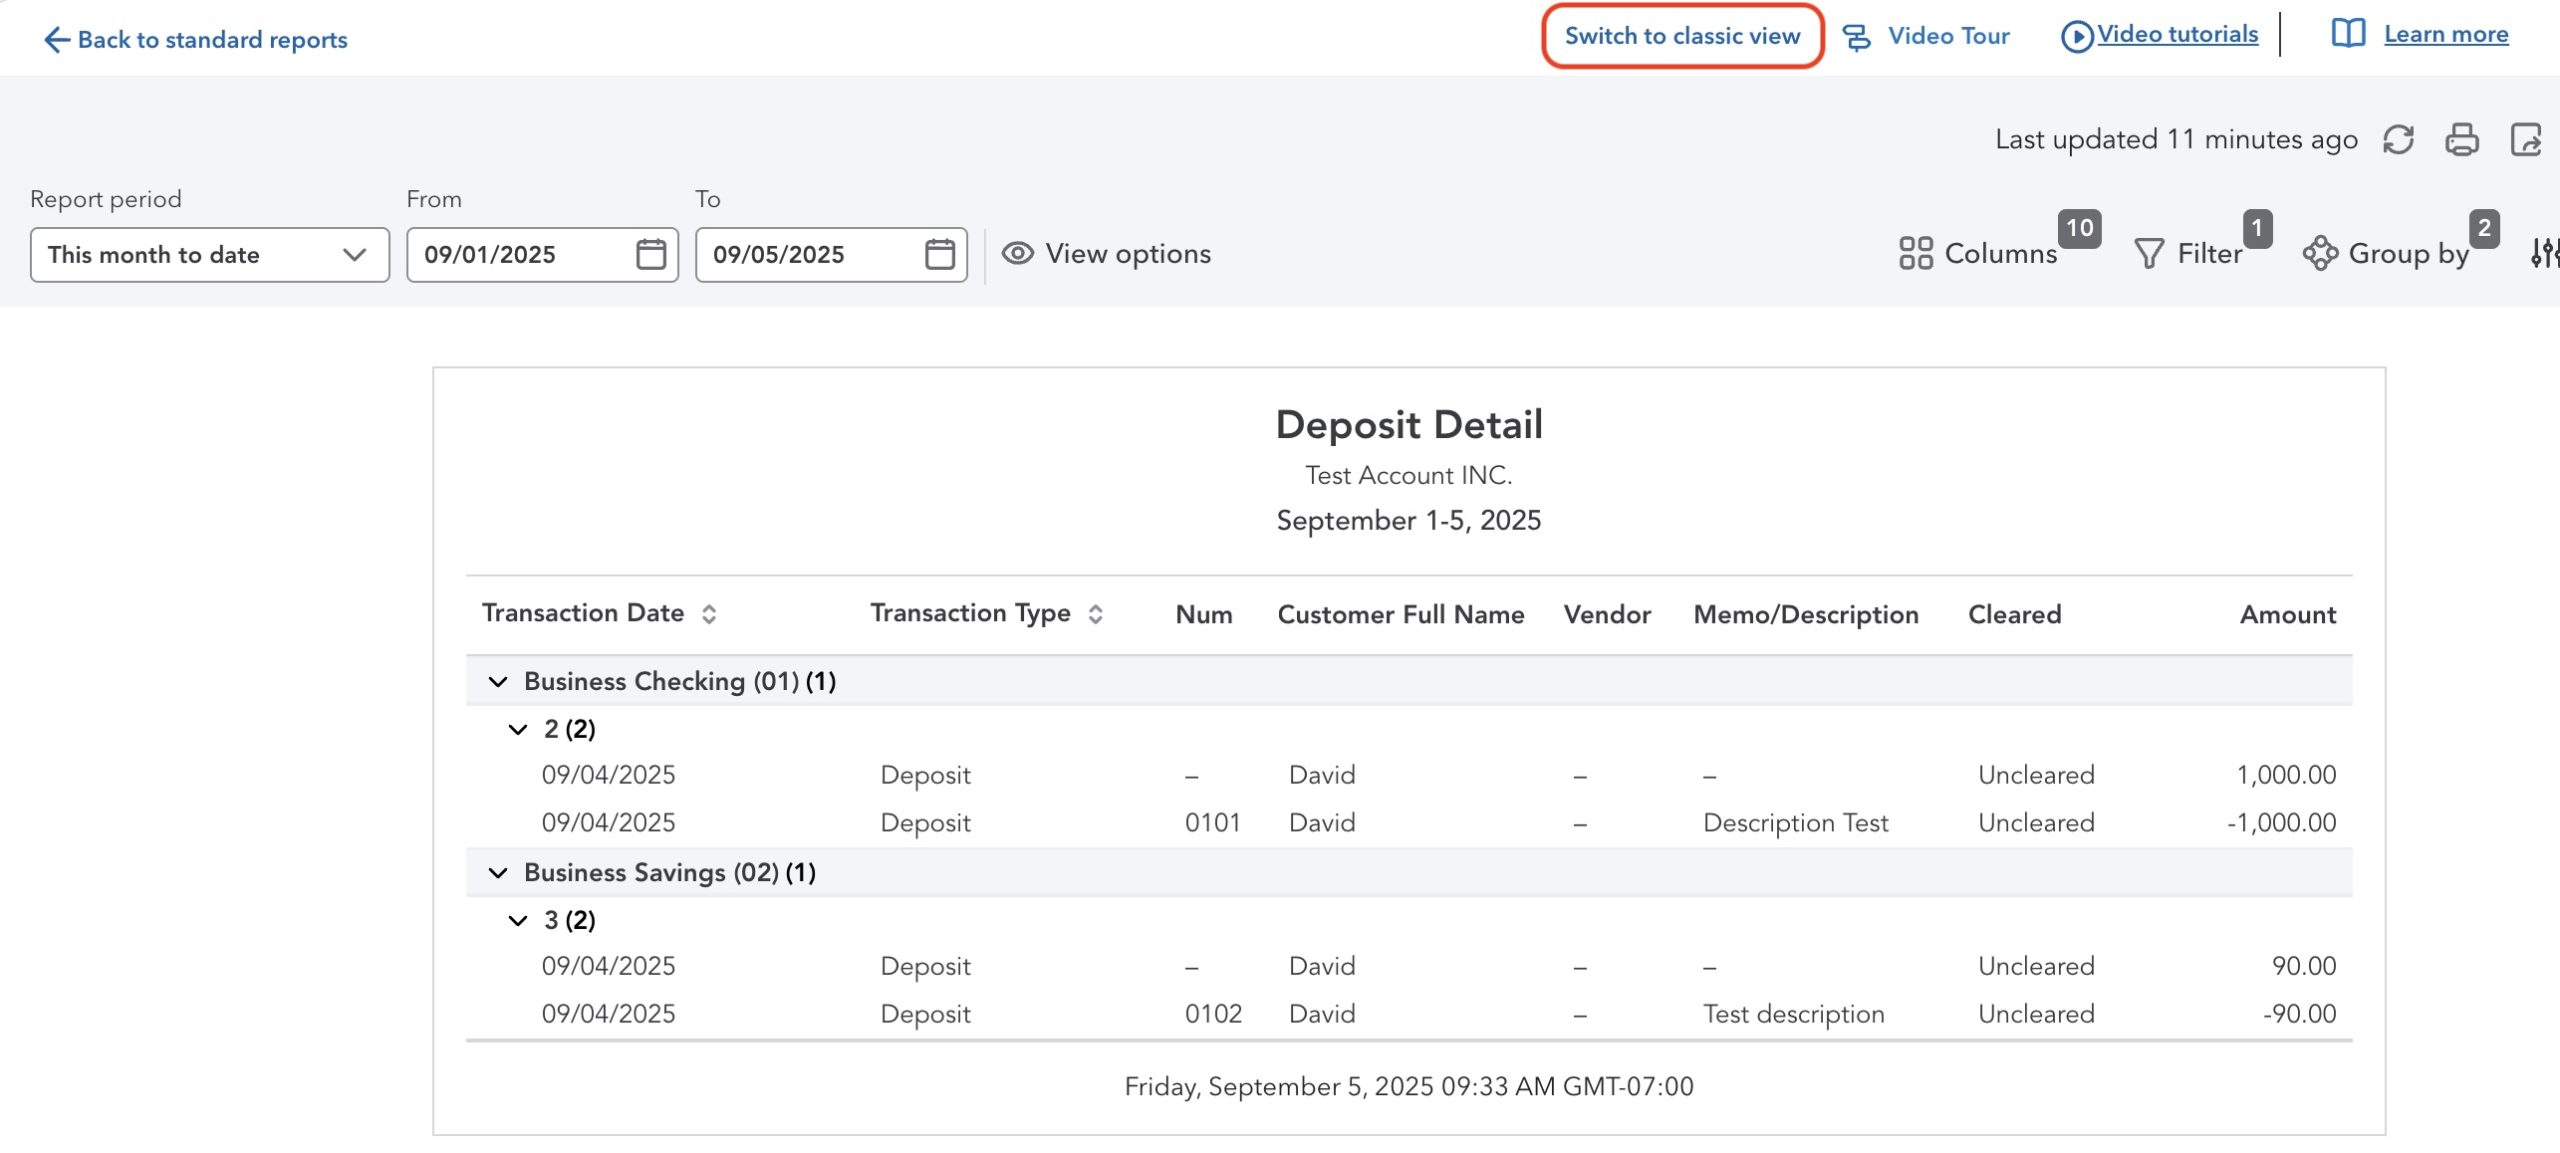Click Switch to classic view
The image size is (2560, 1153).
1682,36
